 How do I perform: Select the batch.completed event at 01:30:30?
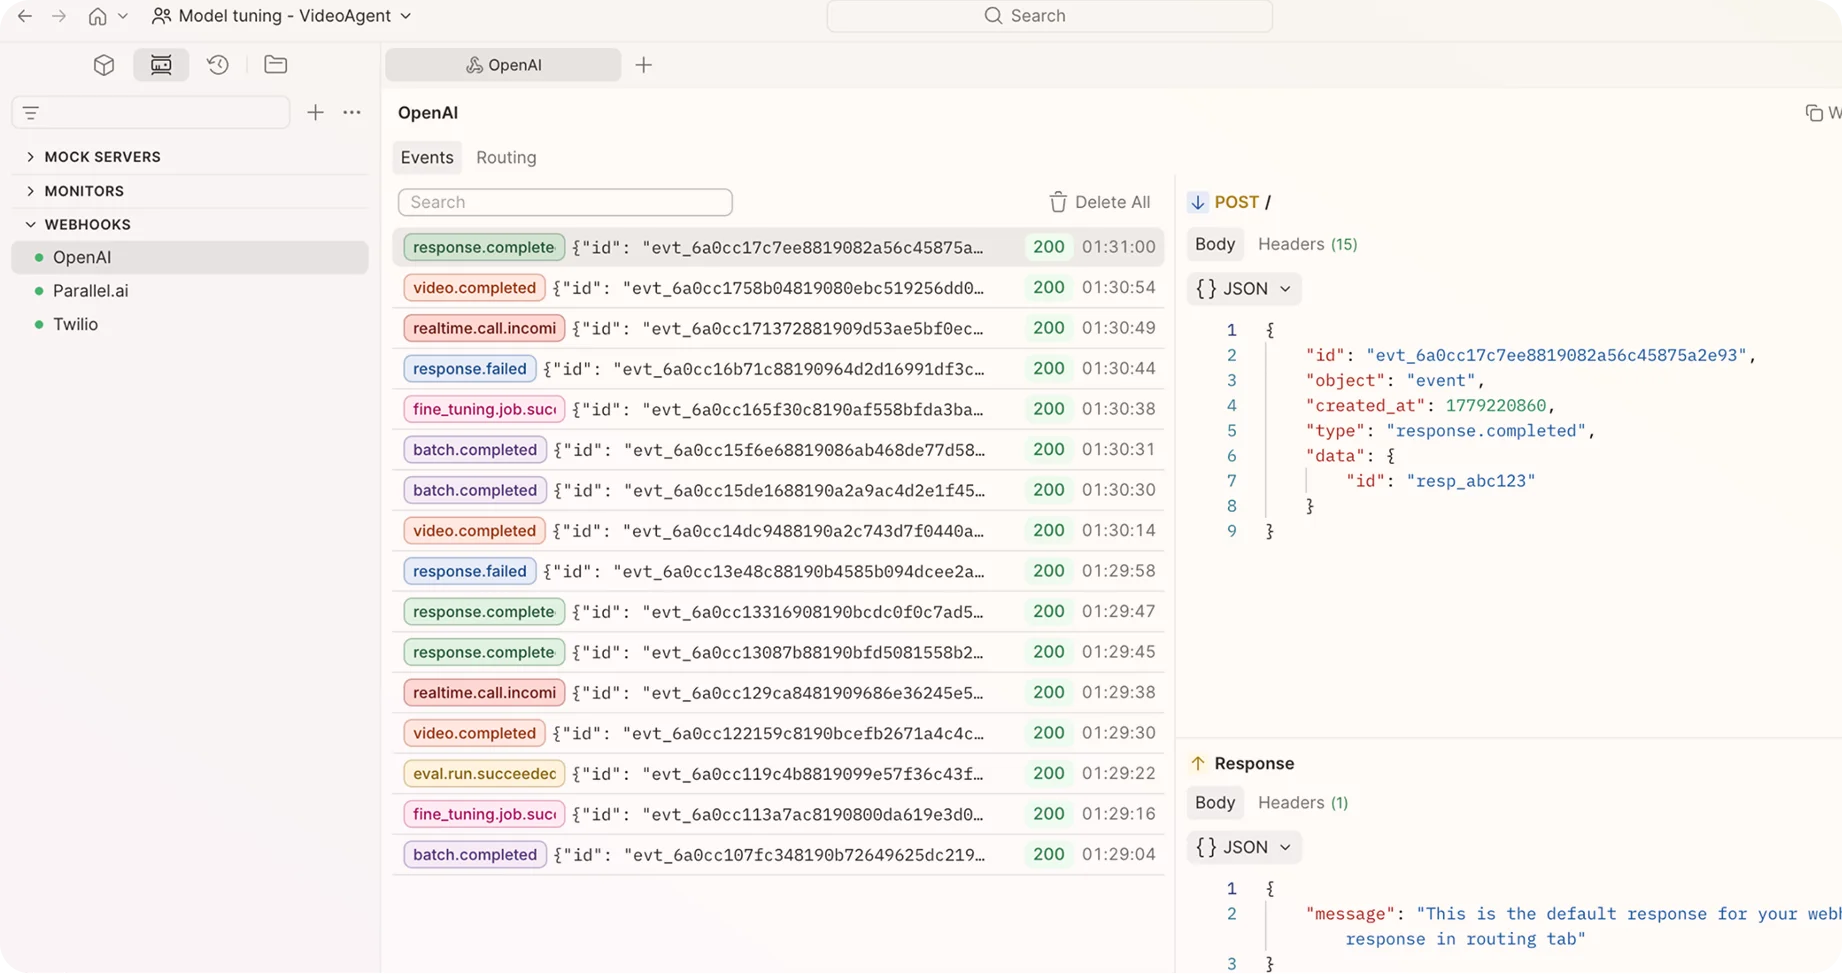click(x=778, y=490)
